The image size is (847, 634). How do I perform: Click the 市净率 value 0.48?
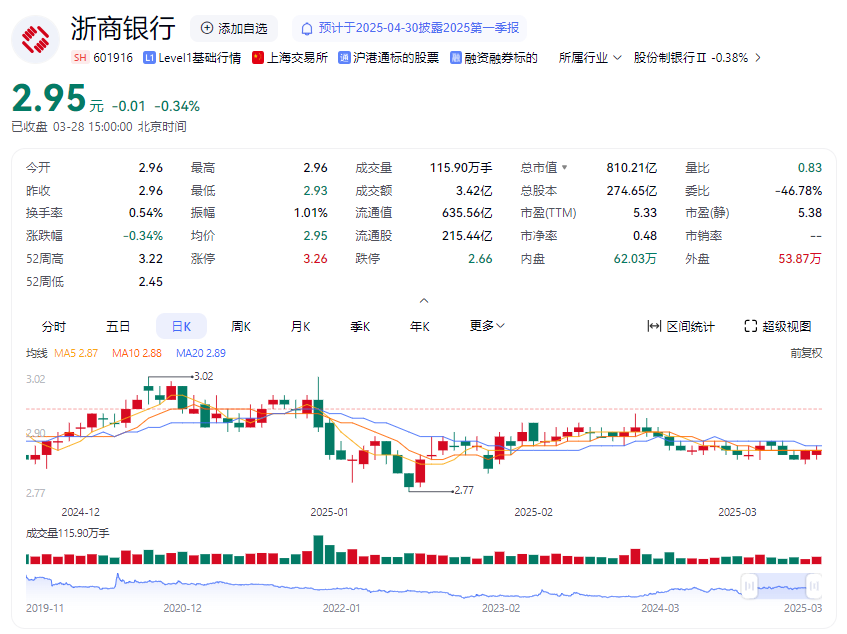[x=645, y=236]
